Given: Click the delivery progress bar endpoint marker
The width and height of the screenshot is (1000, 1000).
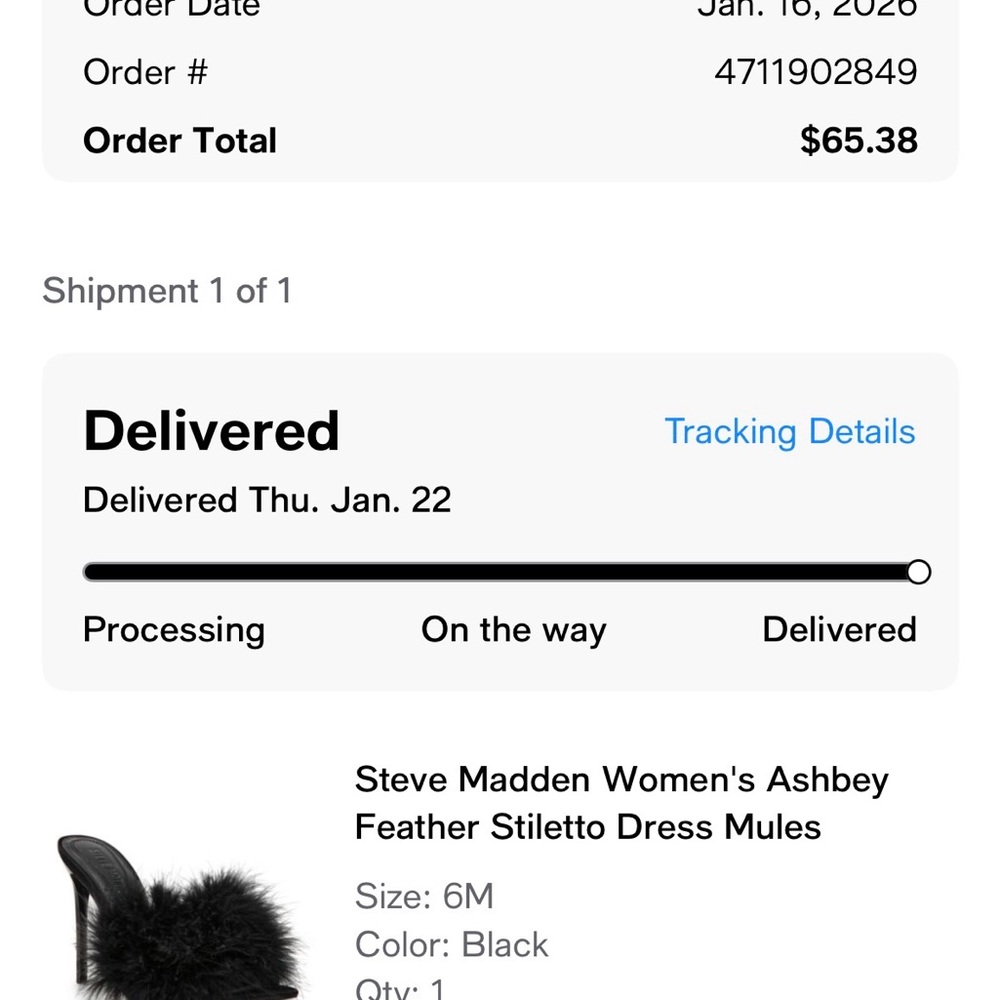Looking at the screenshot, I should point(918,572).
